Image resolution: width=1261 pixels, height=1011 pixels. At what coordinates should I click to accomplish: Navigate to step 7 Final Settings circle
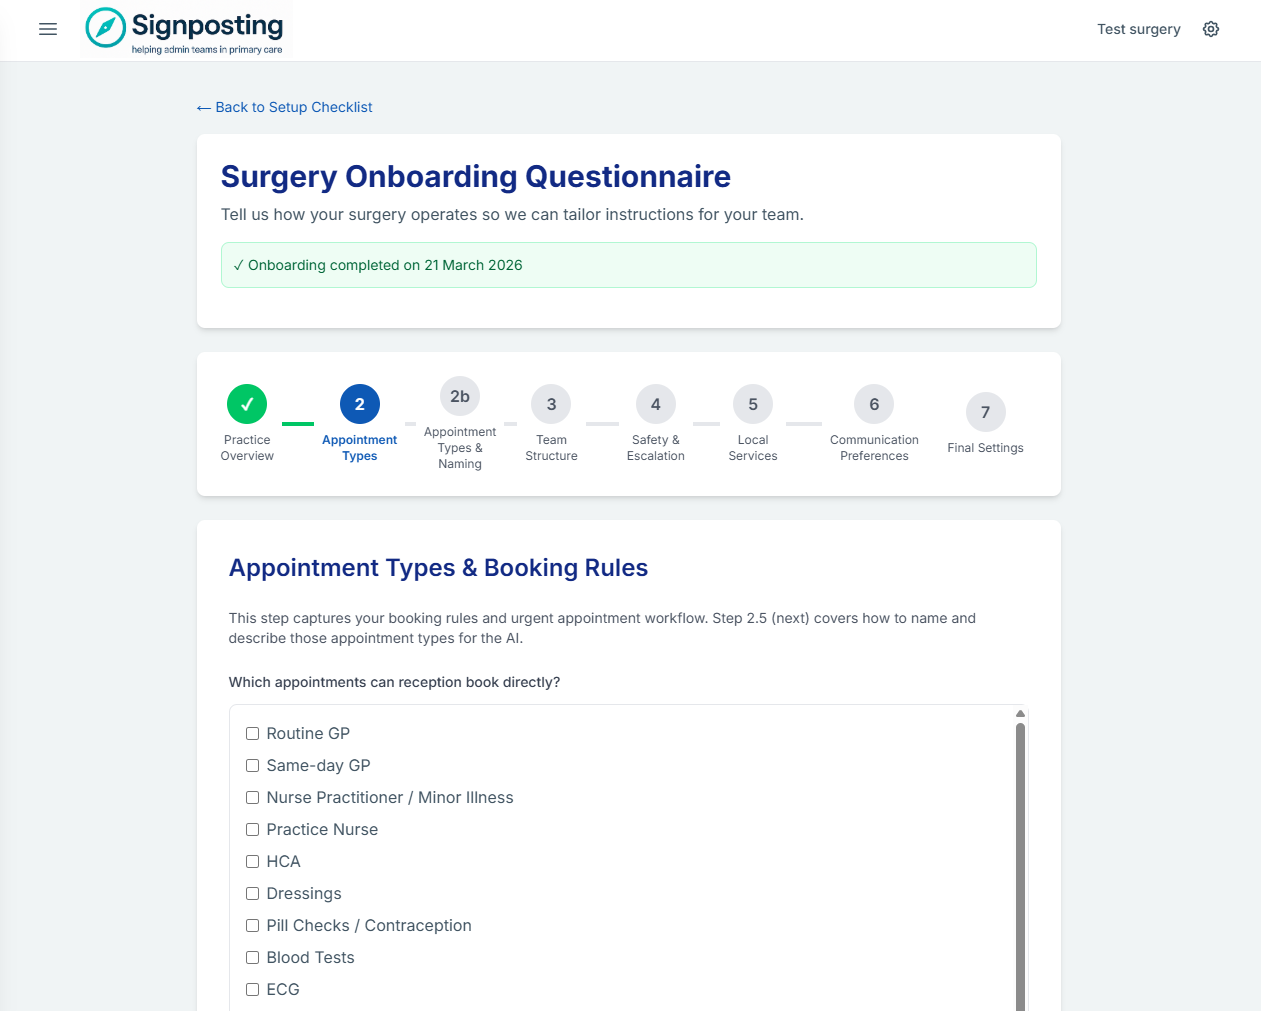985,412
